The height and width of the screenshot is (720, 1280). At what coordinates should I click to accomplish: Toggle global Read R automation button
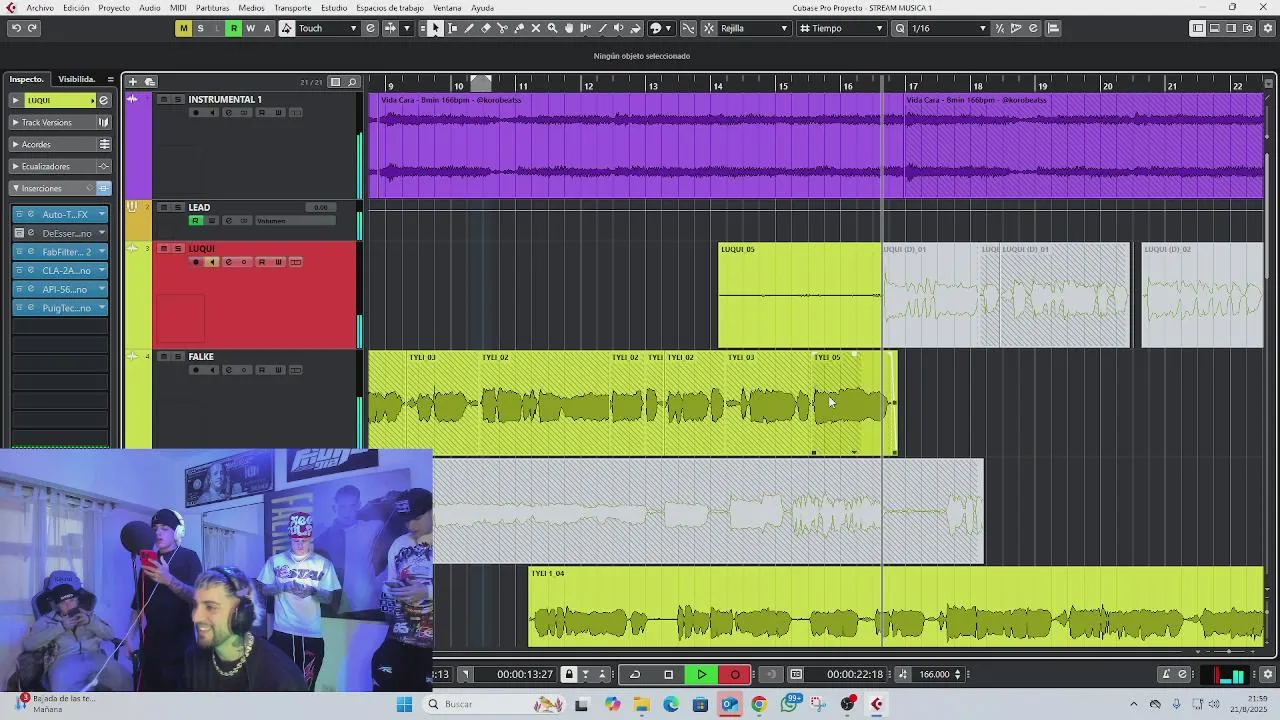click(x=234, y=28)
